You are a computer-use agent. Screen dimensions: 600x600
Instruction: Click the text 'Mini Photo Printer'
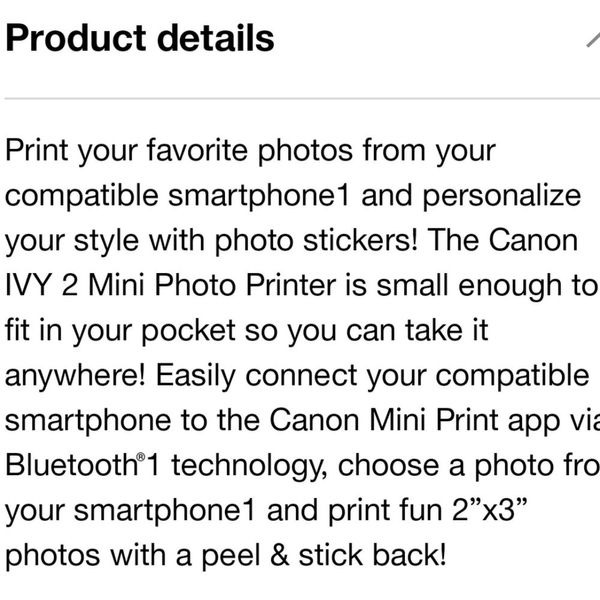[212, 285]
